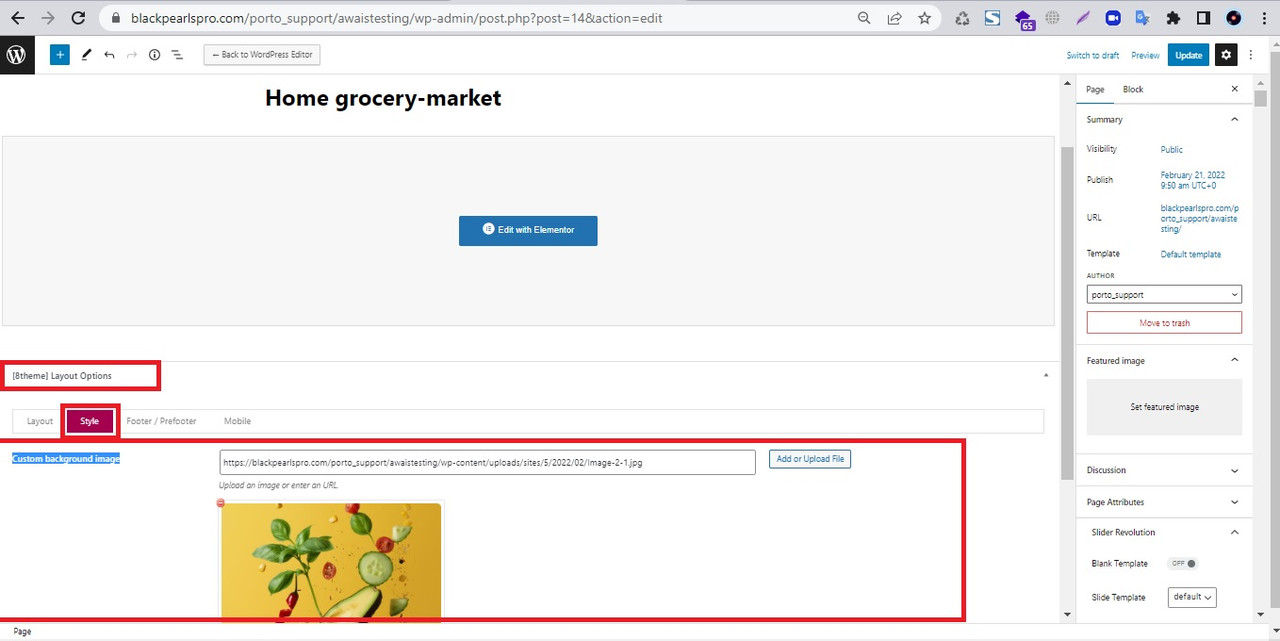
Task: Switch to the Page sidebar tab
Action: point(1095,89)
